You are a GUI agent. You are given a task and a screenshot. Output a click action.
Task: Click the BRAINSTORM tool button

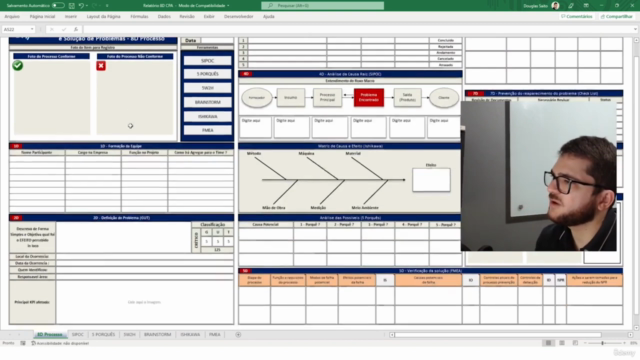click(207, 102)
